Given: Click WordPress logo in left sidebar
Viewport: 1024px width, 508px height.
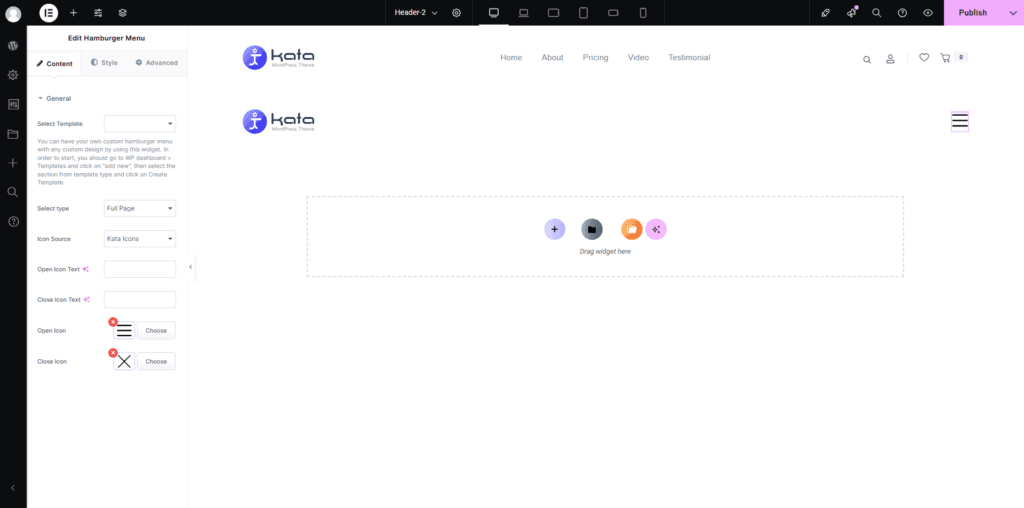Looking at the screenshot, I should click(13, 46).
